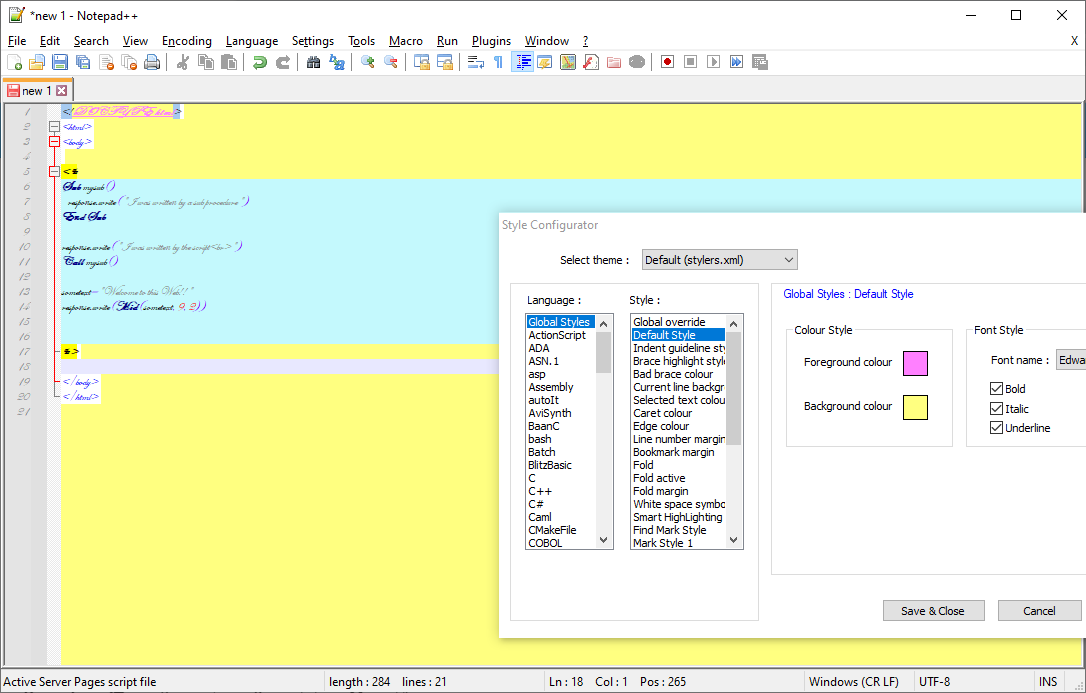Open the File menu

click(17, 41)
